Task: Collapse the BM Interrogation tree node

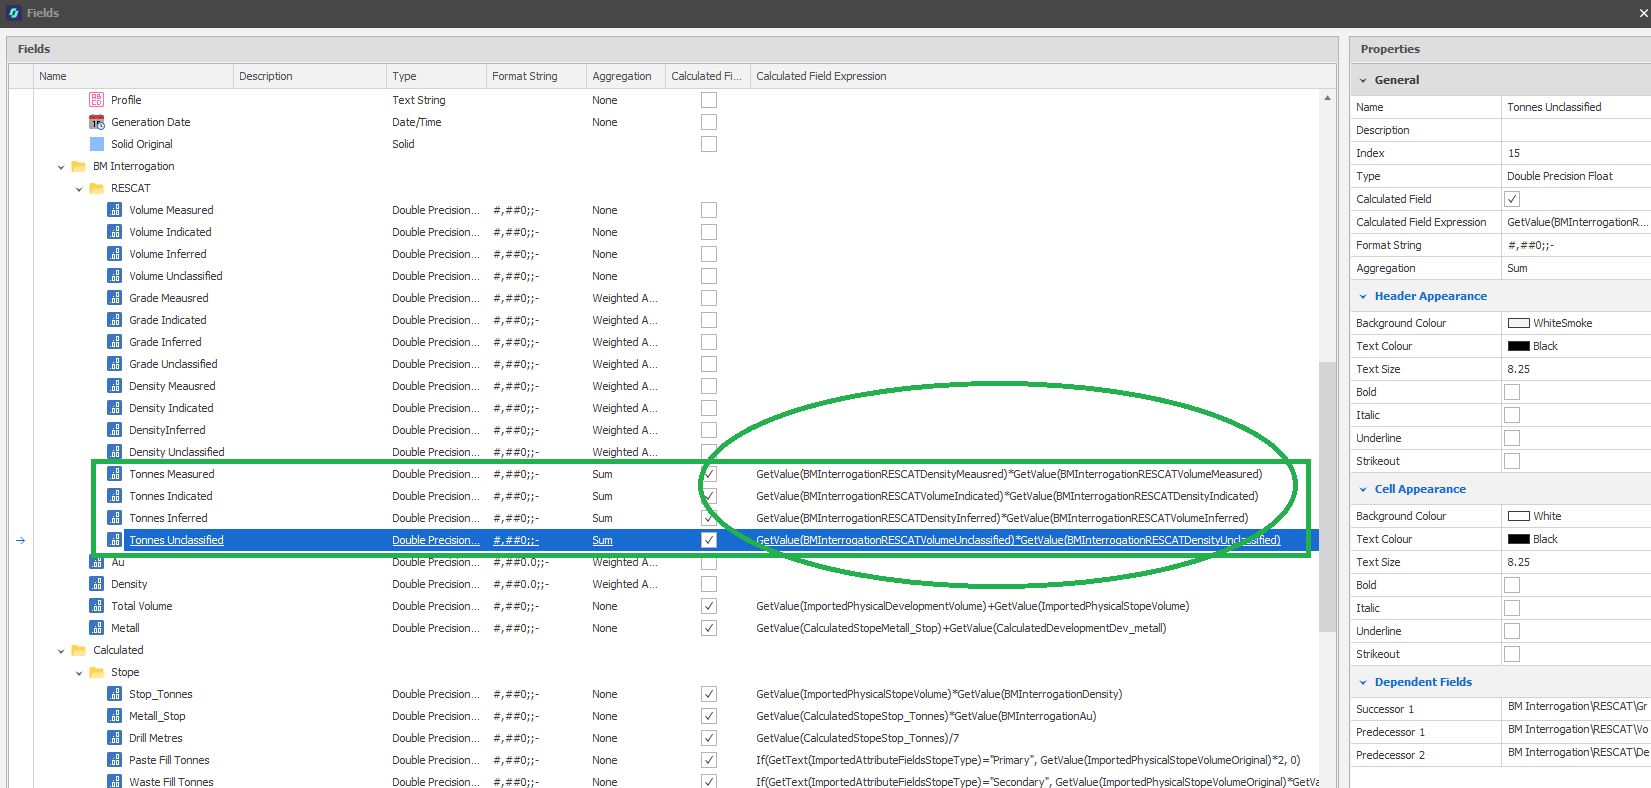Action: click(x=61, y=167)
